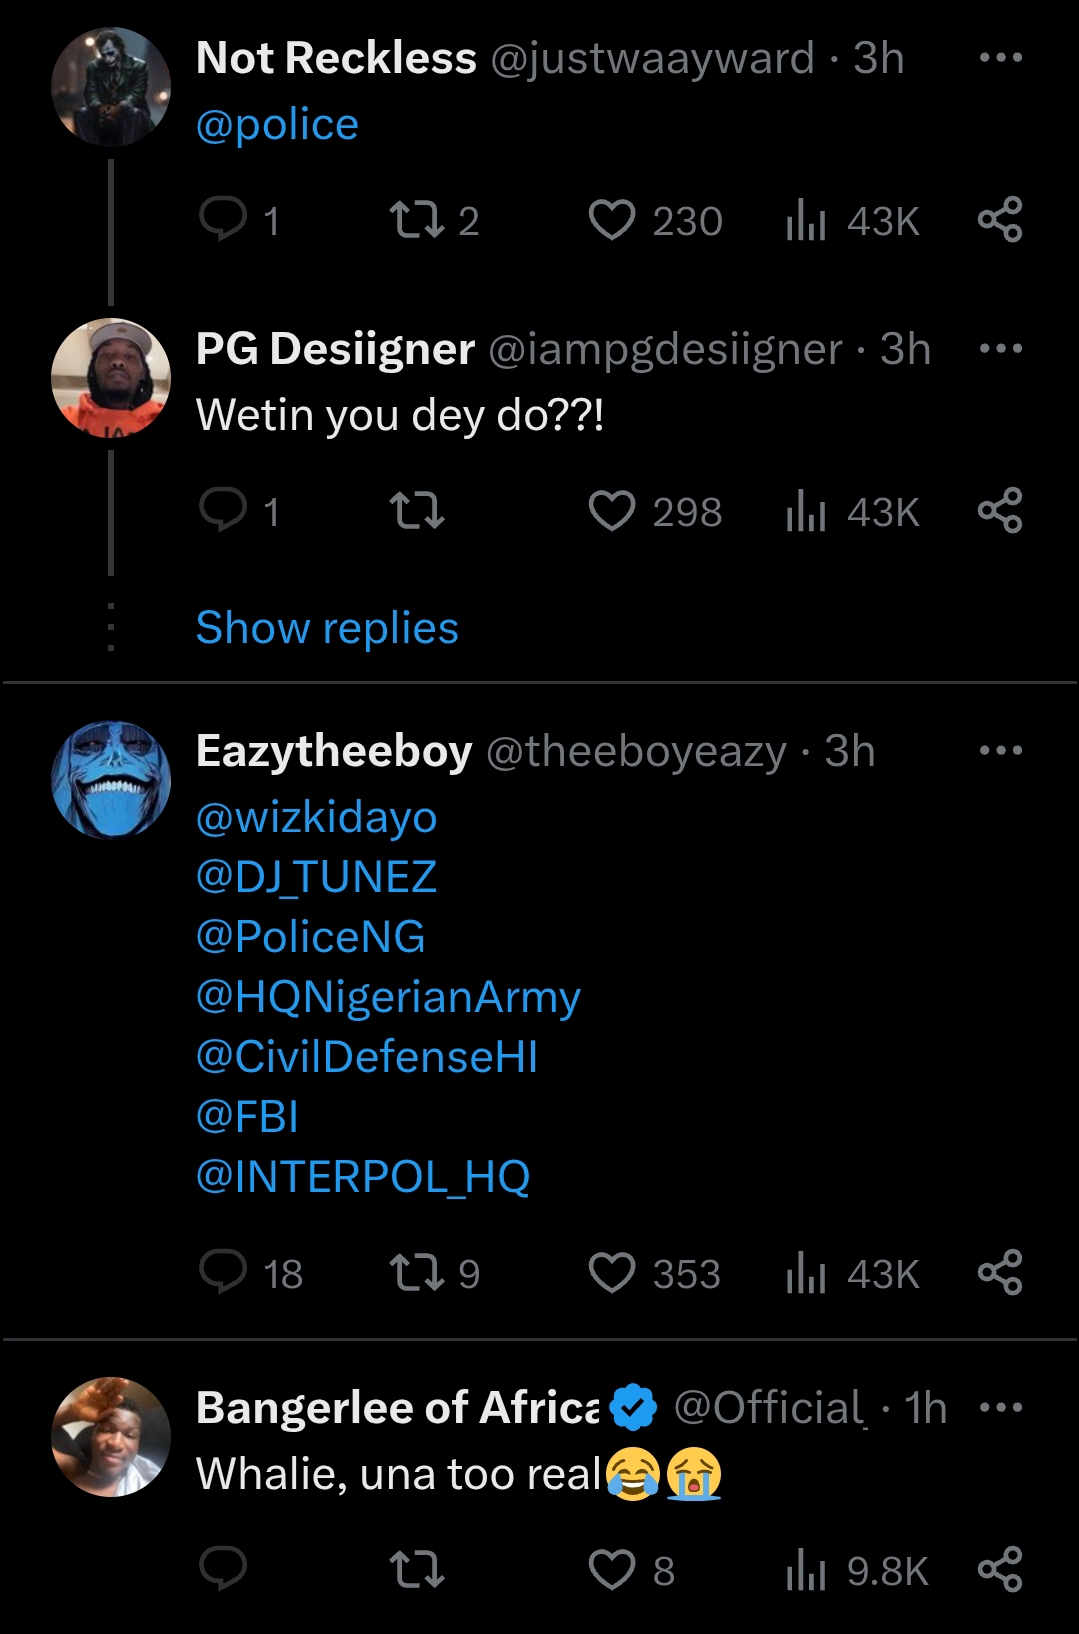This screenshot has height=1634, width=1079.
Task: Open the @wizkidayo mention link
Action: point(317,818)
